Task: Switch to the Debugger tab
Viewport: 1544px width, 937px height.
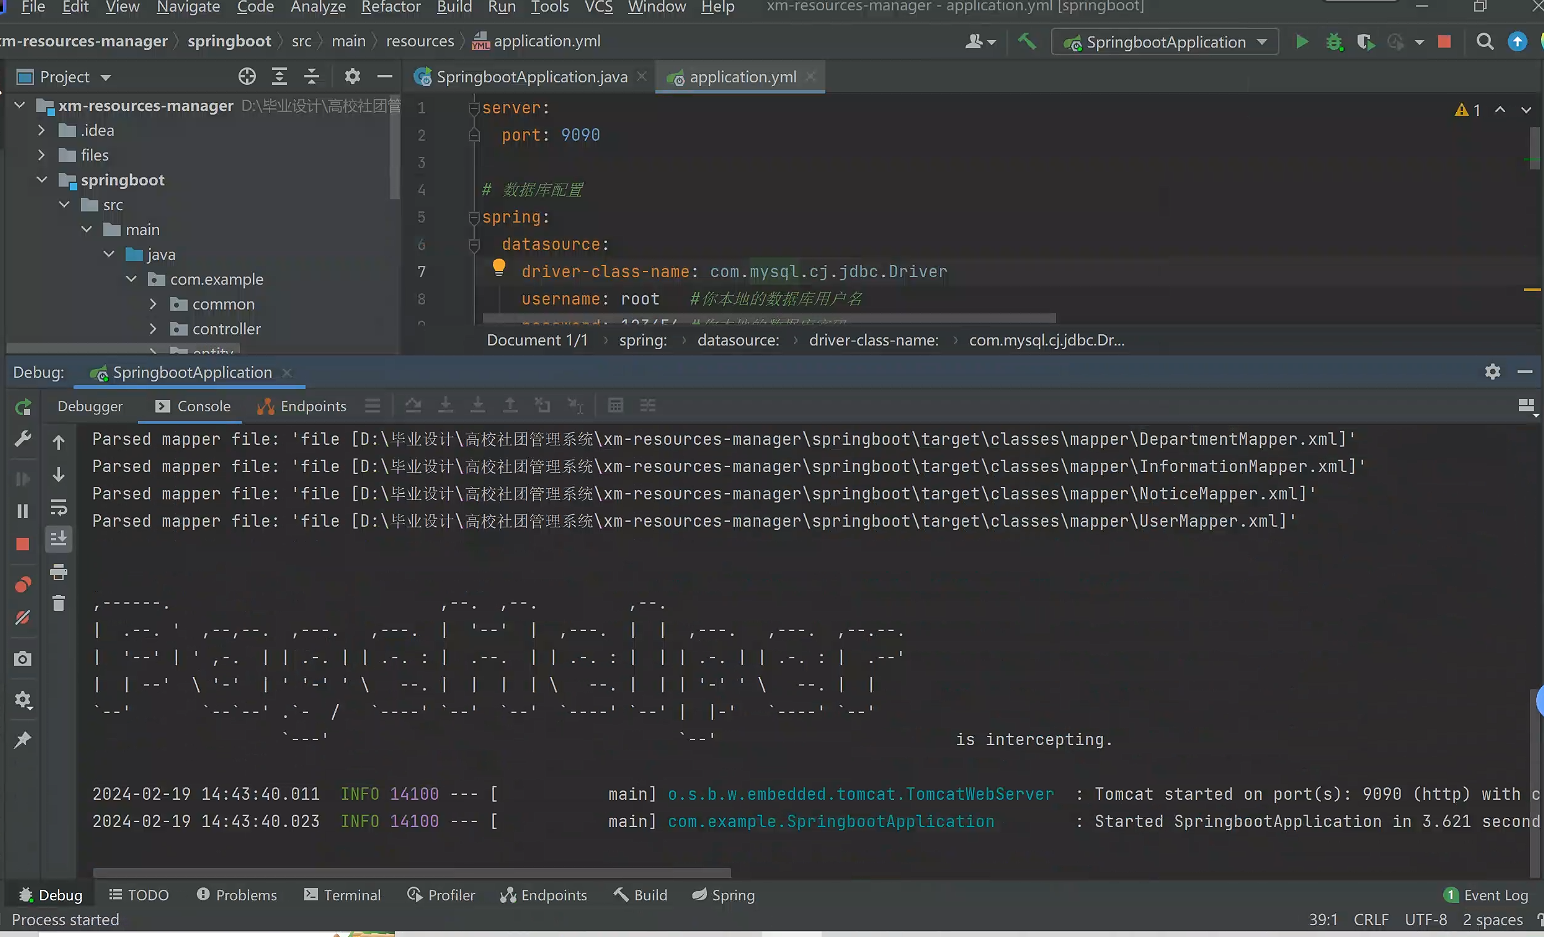Action: (x=90, y=406)
